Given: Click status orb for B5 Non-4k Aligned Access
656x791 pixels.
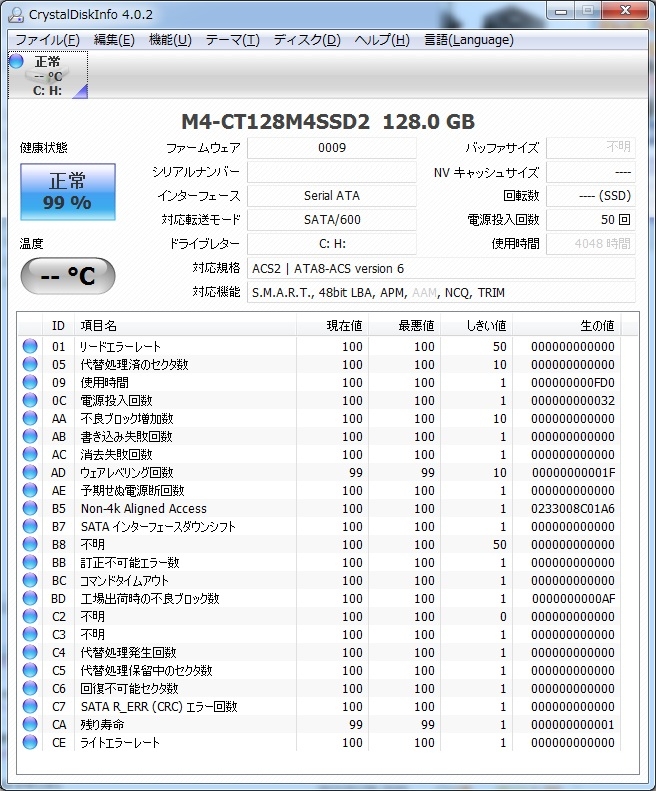Looking at the screenshot, I should click(x=30, y=508).
